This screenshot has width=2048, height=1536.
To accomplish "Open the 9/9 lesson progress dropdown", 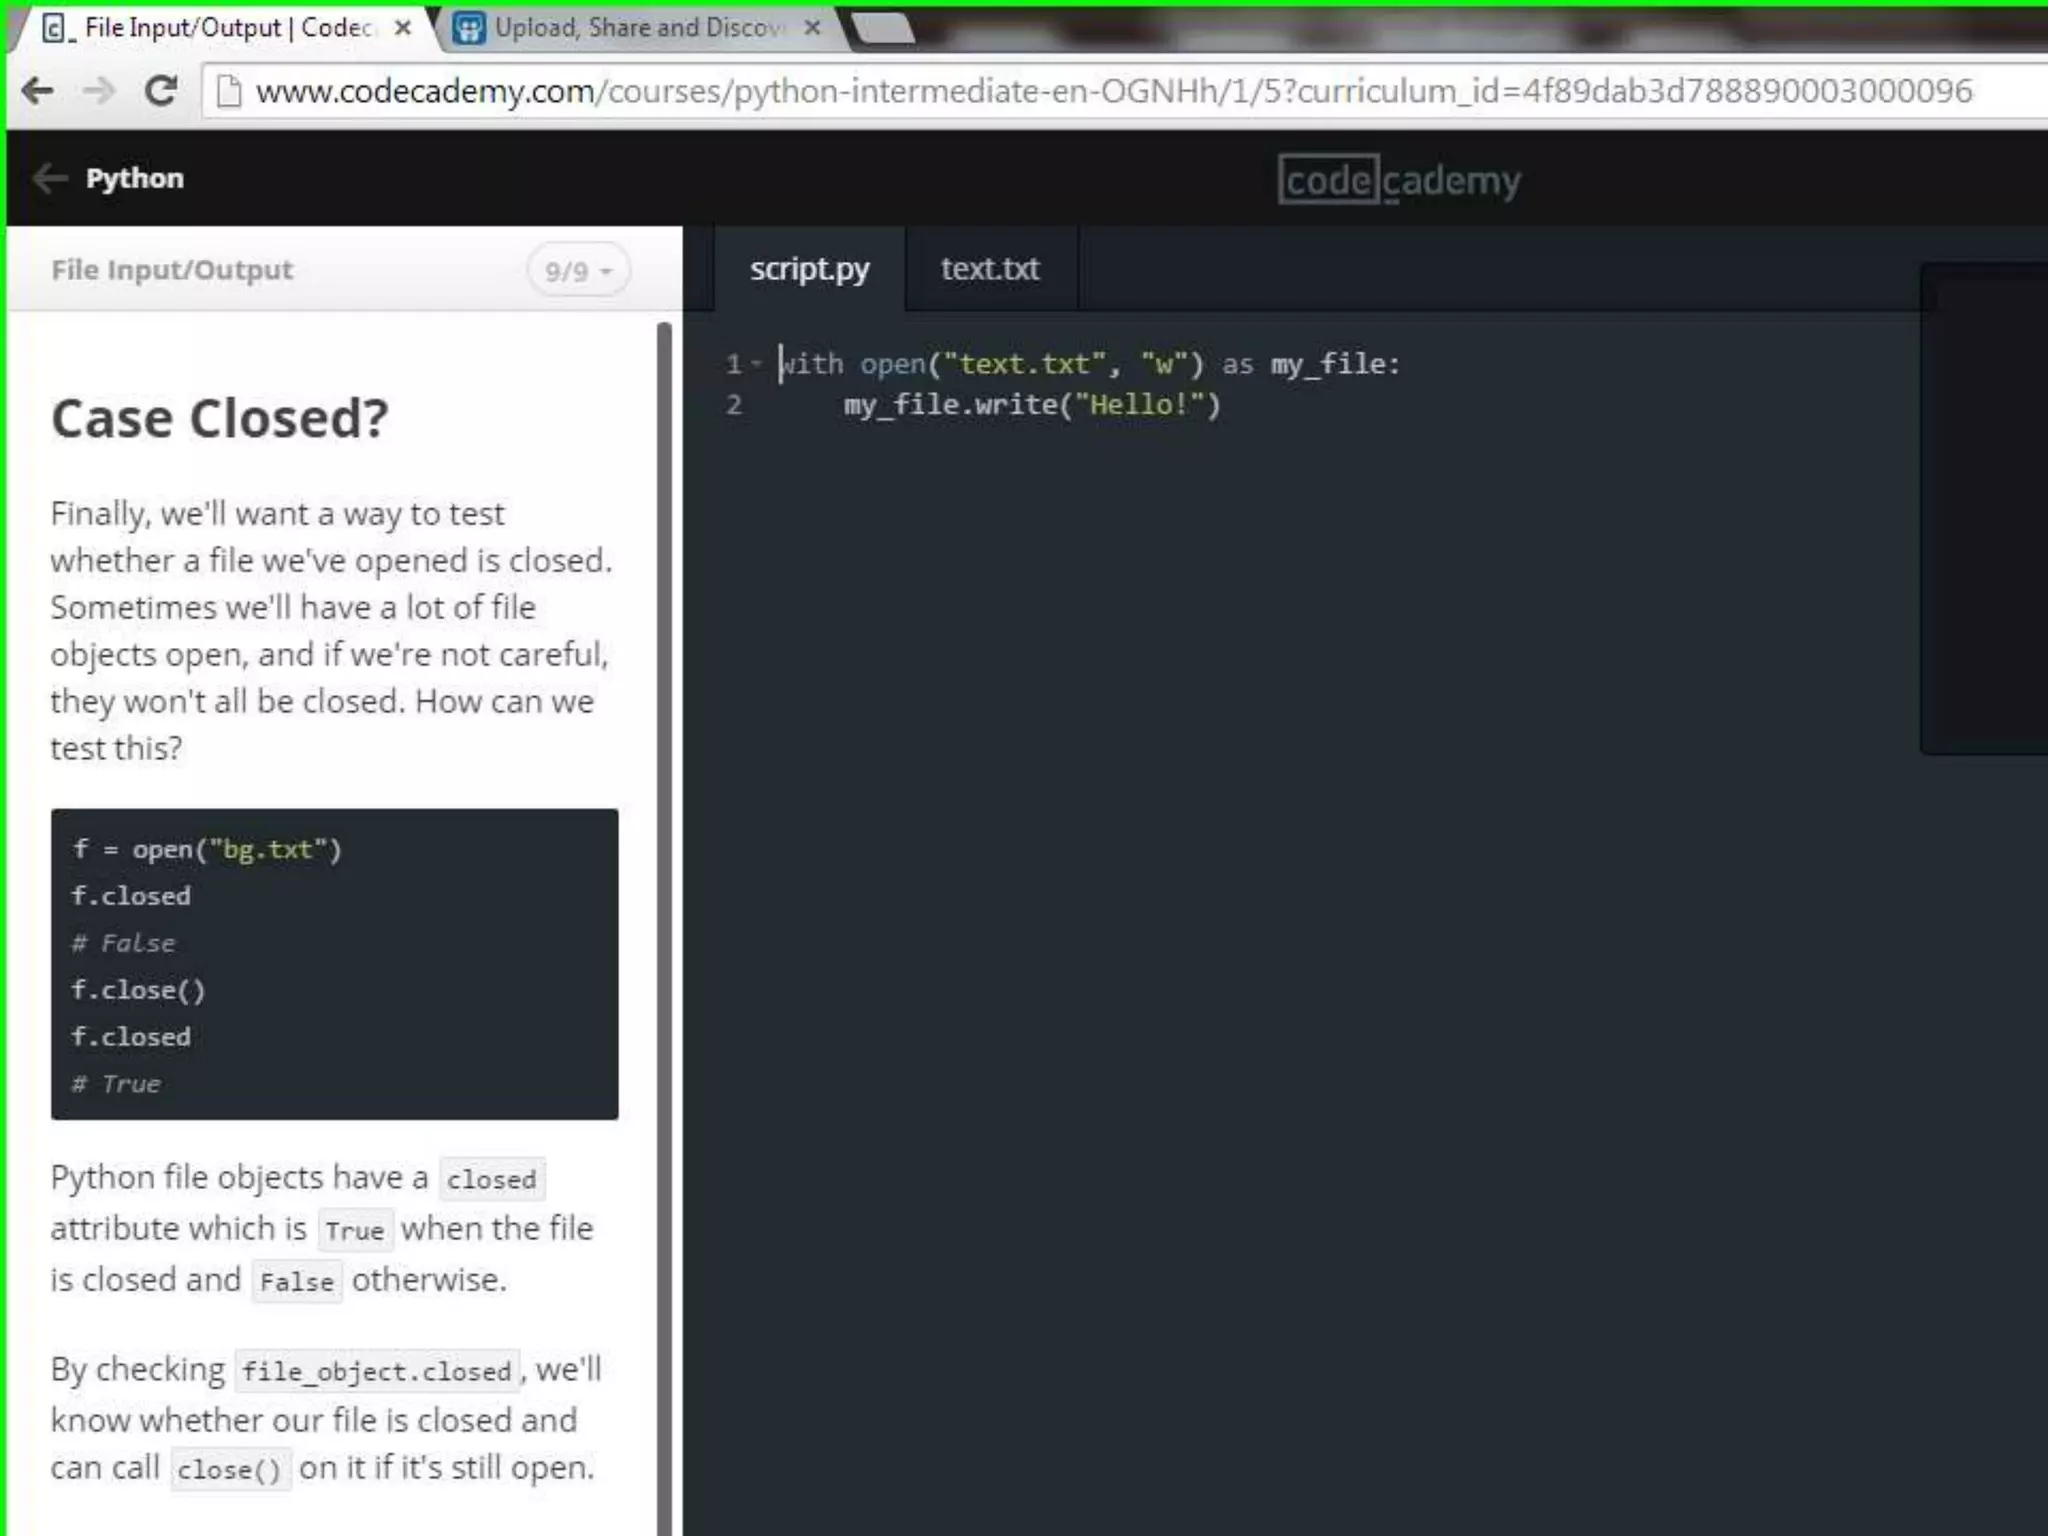I will 578,271.
